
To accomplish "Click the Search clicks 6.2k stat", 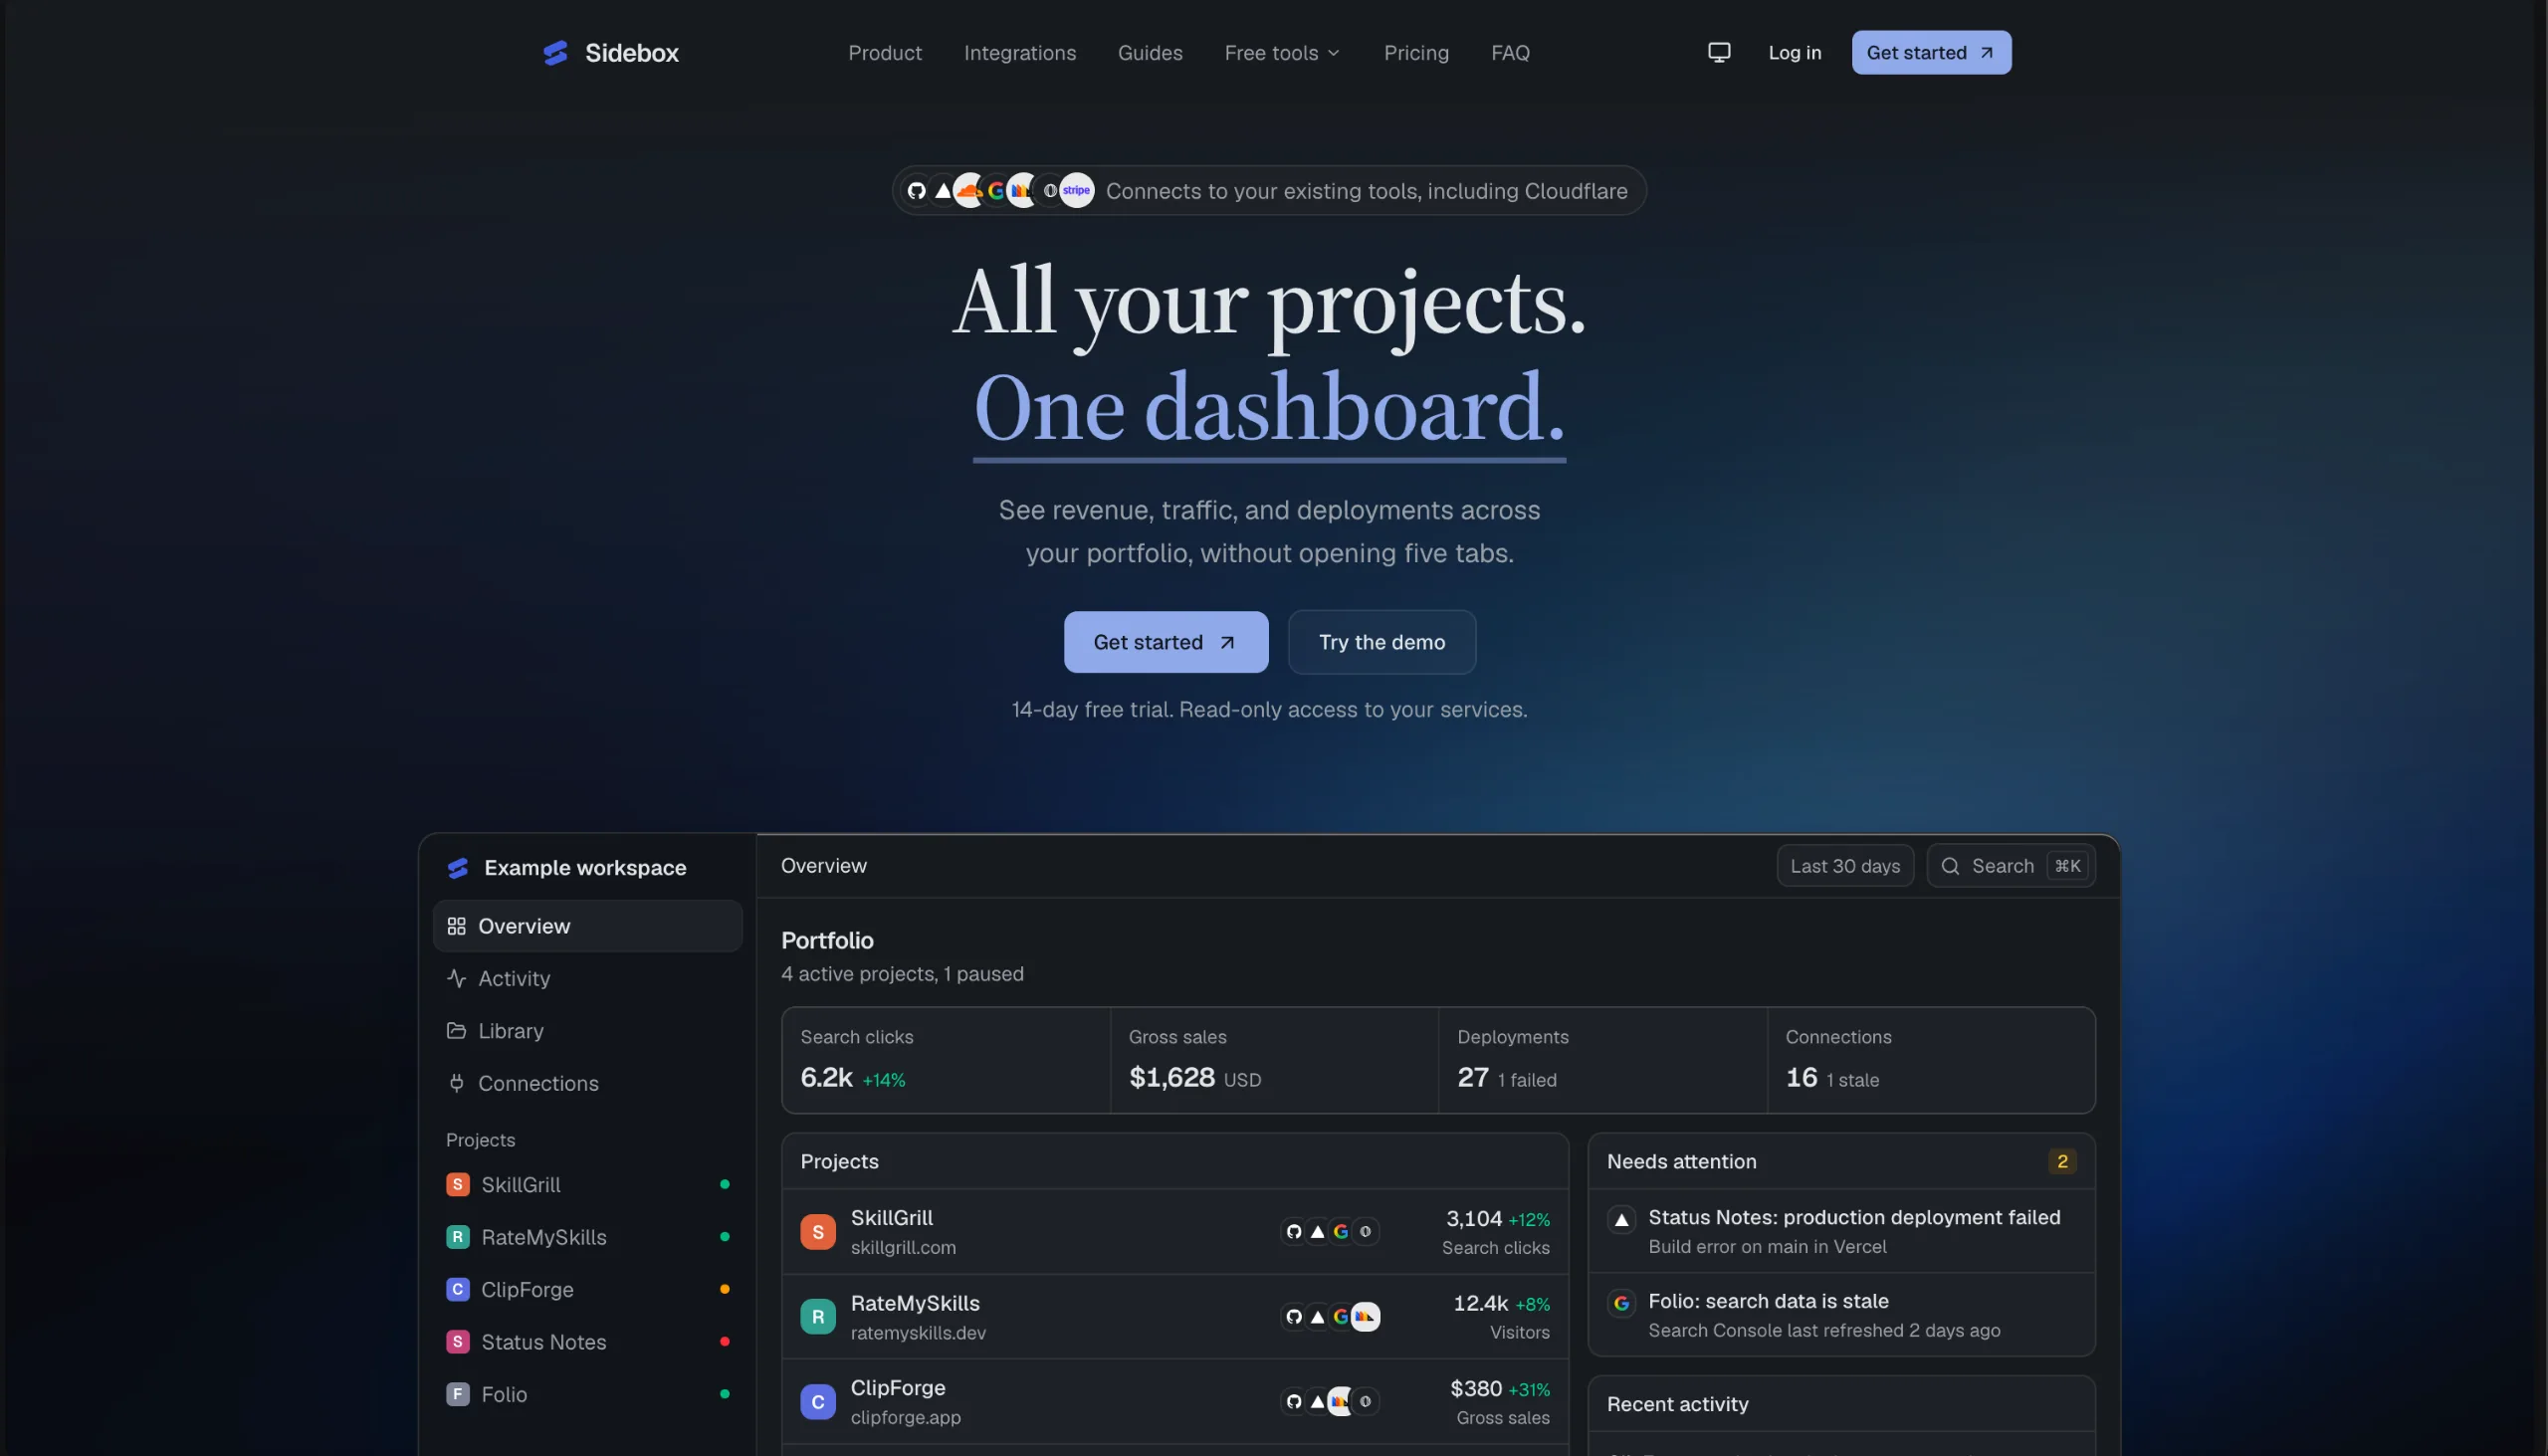I will [946, 1060].
